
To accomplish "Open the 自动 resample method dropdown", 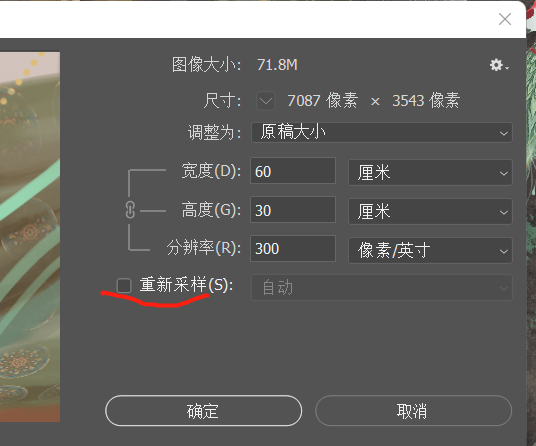I will pyautogui.click(x=382, y=287).
